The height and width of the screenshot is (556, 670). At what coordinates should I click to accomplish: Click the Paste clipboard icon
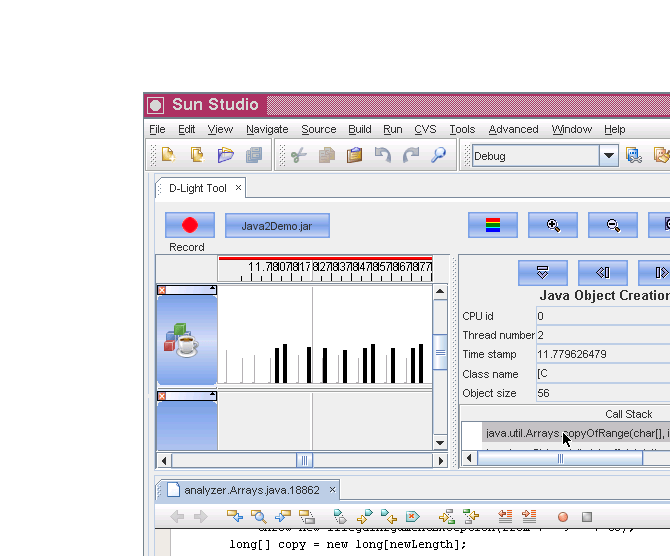[355, 155]
